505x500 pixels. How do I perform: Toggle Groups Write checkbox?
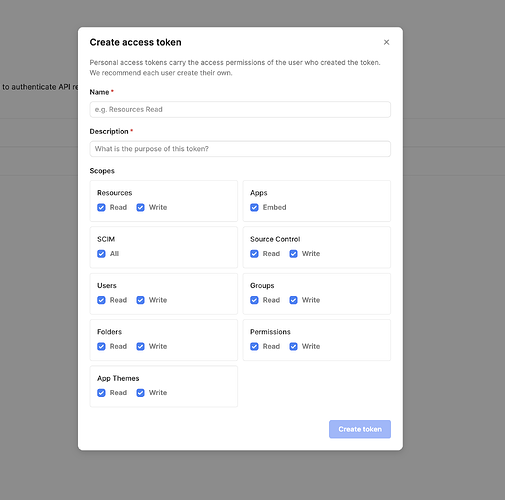(x=293, y=300)
